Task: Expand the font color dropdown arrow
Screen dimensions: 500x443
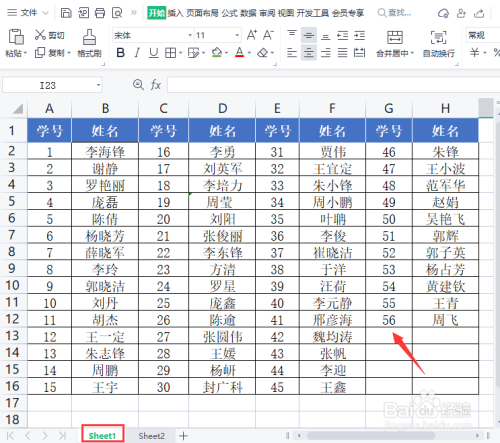Action: (x=249, y=53)
